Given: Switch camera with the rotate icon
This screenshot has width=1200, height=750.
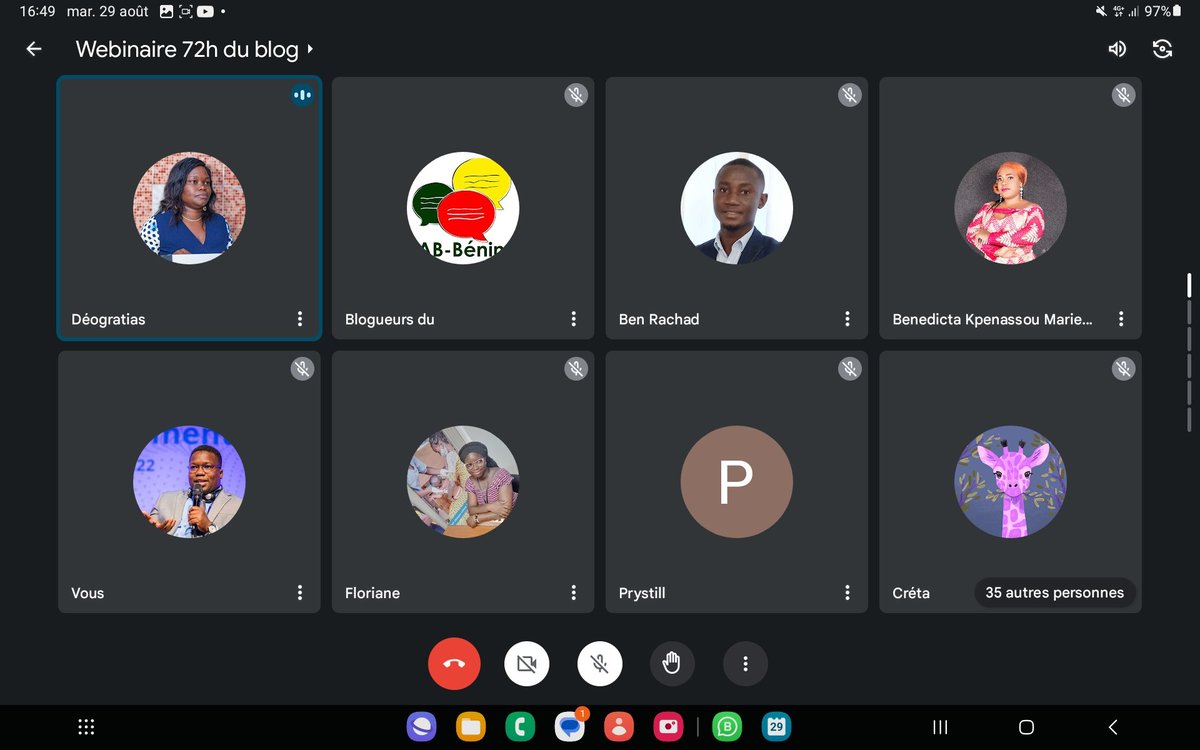Looking at the screenshot, I should 1162,49.
